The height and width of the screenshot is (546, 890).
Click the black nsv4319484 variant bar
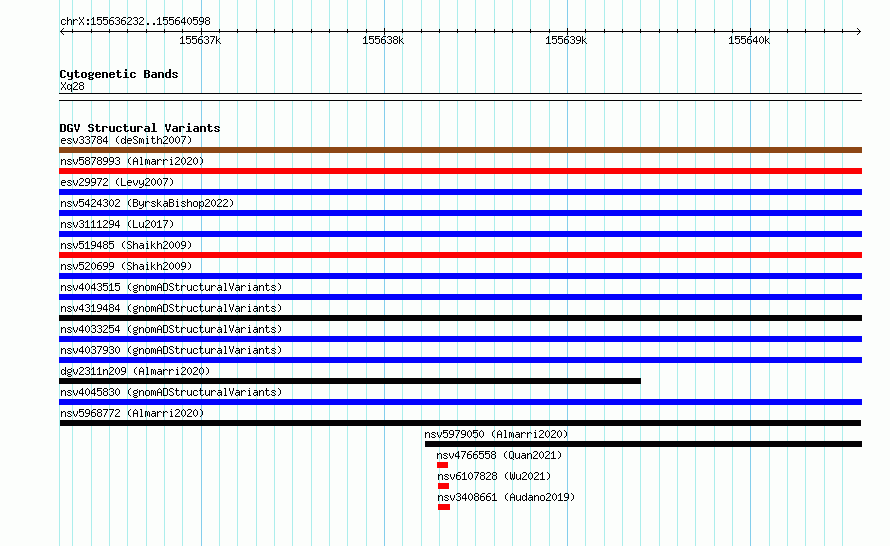click(x=460, y=318)
